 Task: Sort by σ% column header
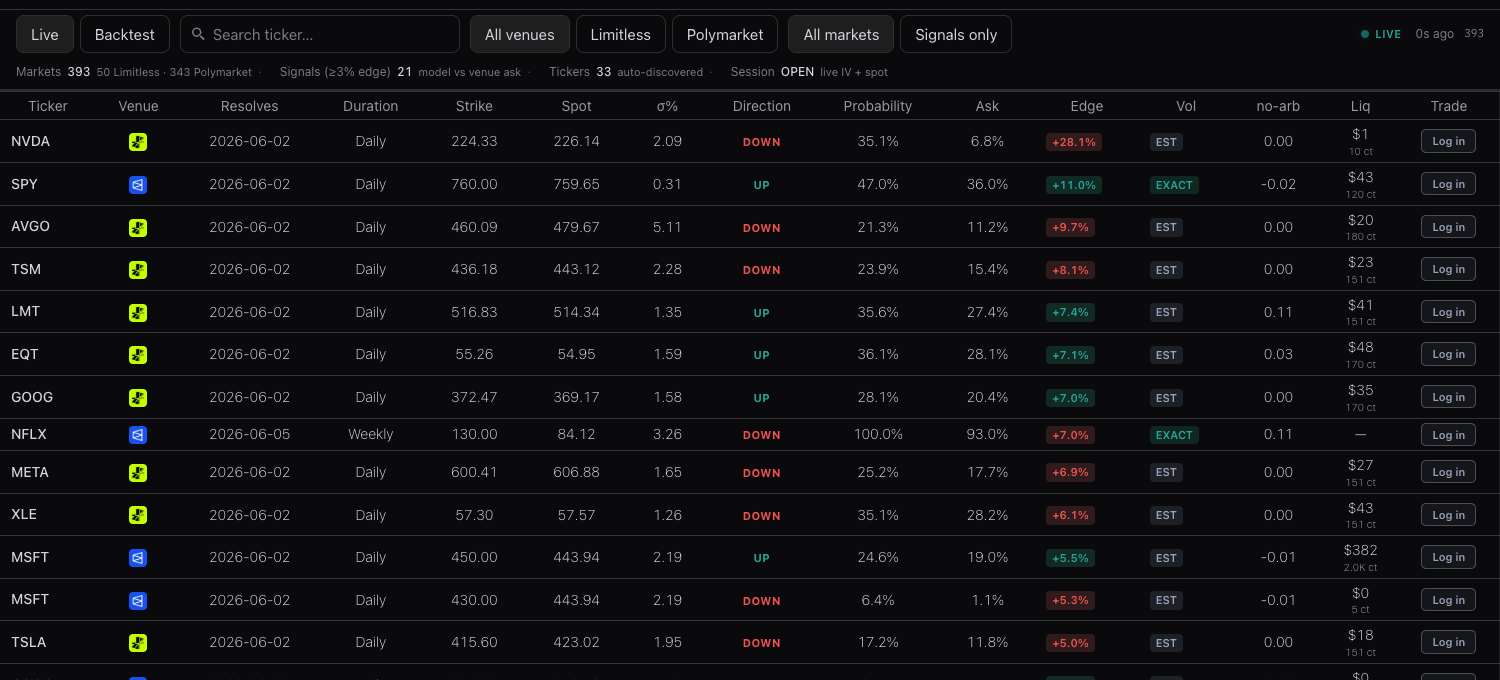(667, 106)
